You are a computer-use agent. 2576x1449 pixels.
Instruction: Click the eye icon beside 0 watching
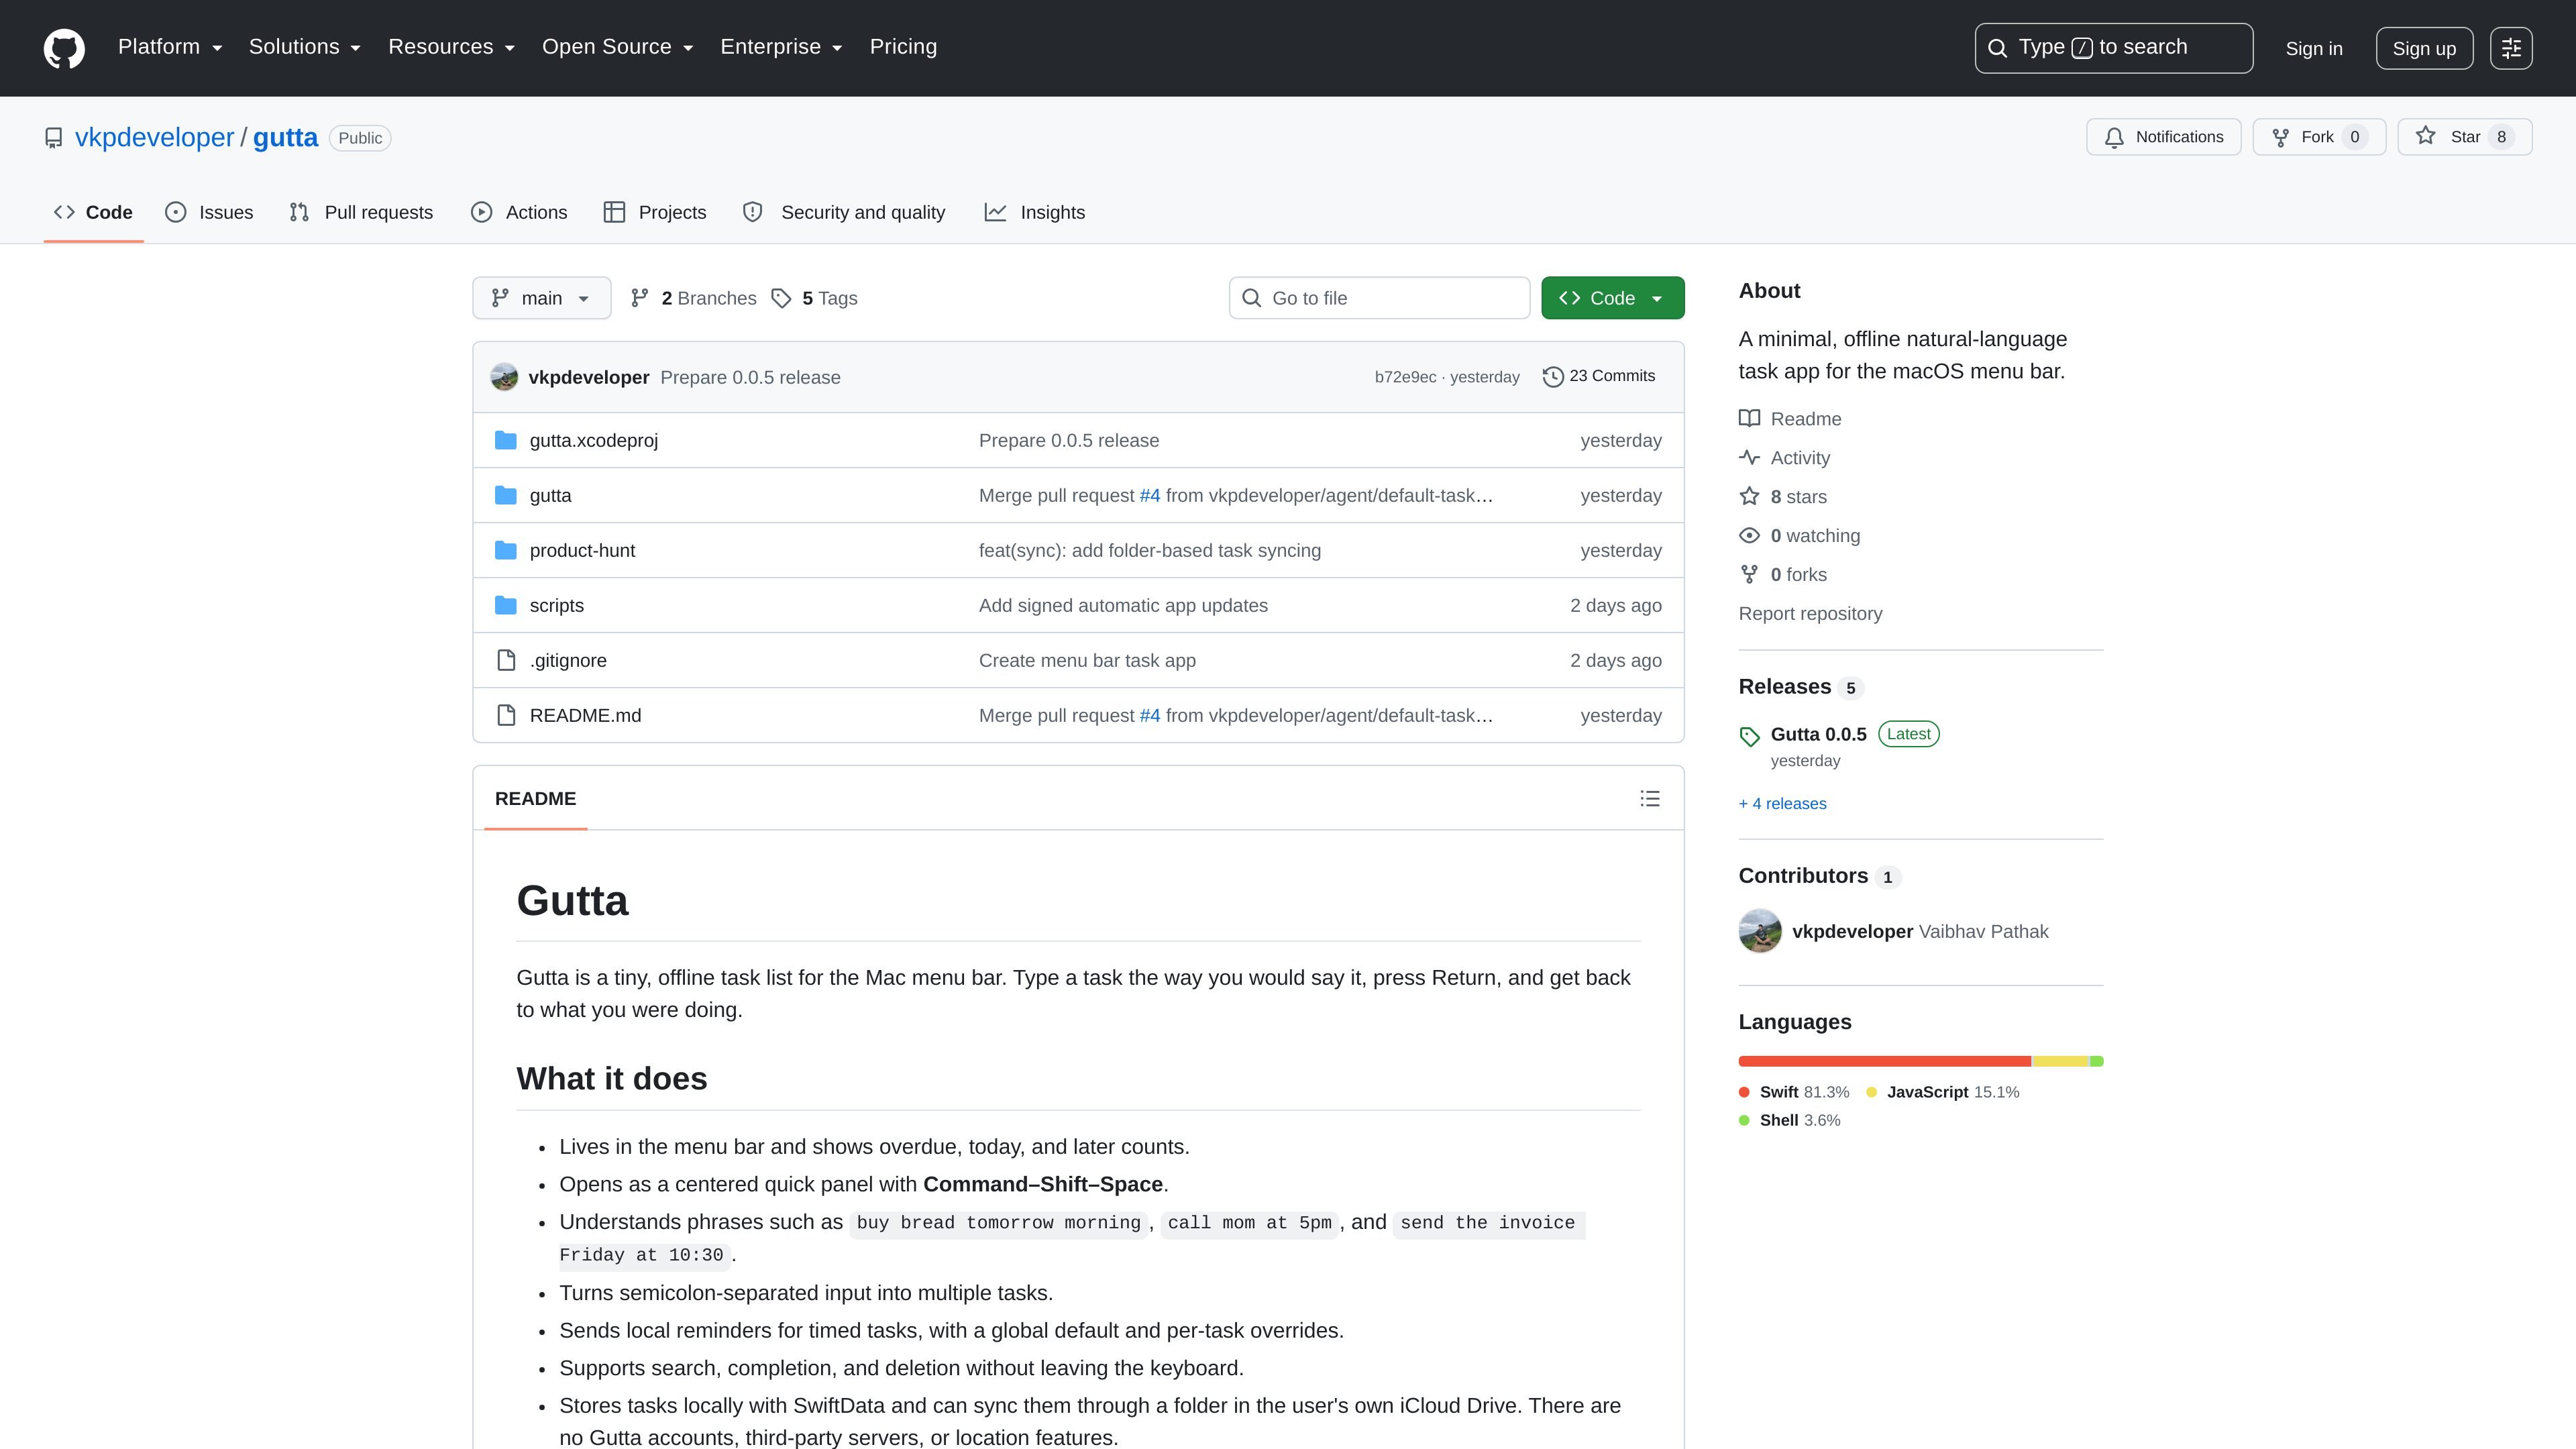[1749, 535]
